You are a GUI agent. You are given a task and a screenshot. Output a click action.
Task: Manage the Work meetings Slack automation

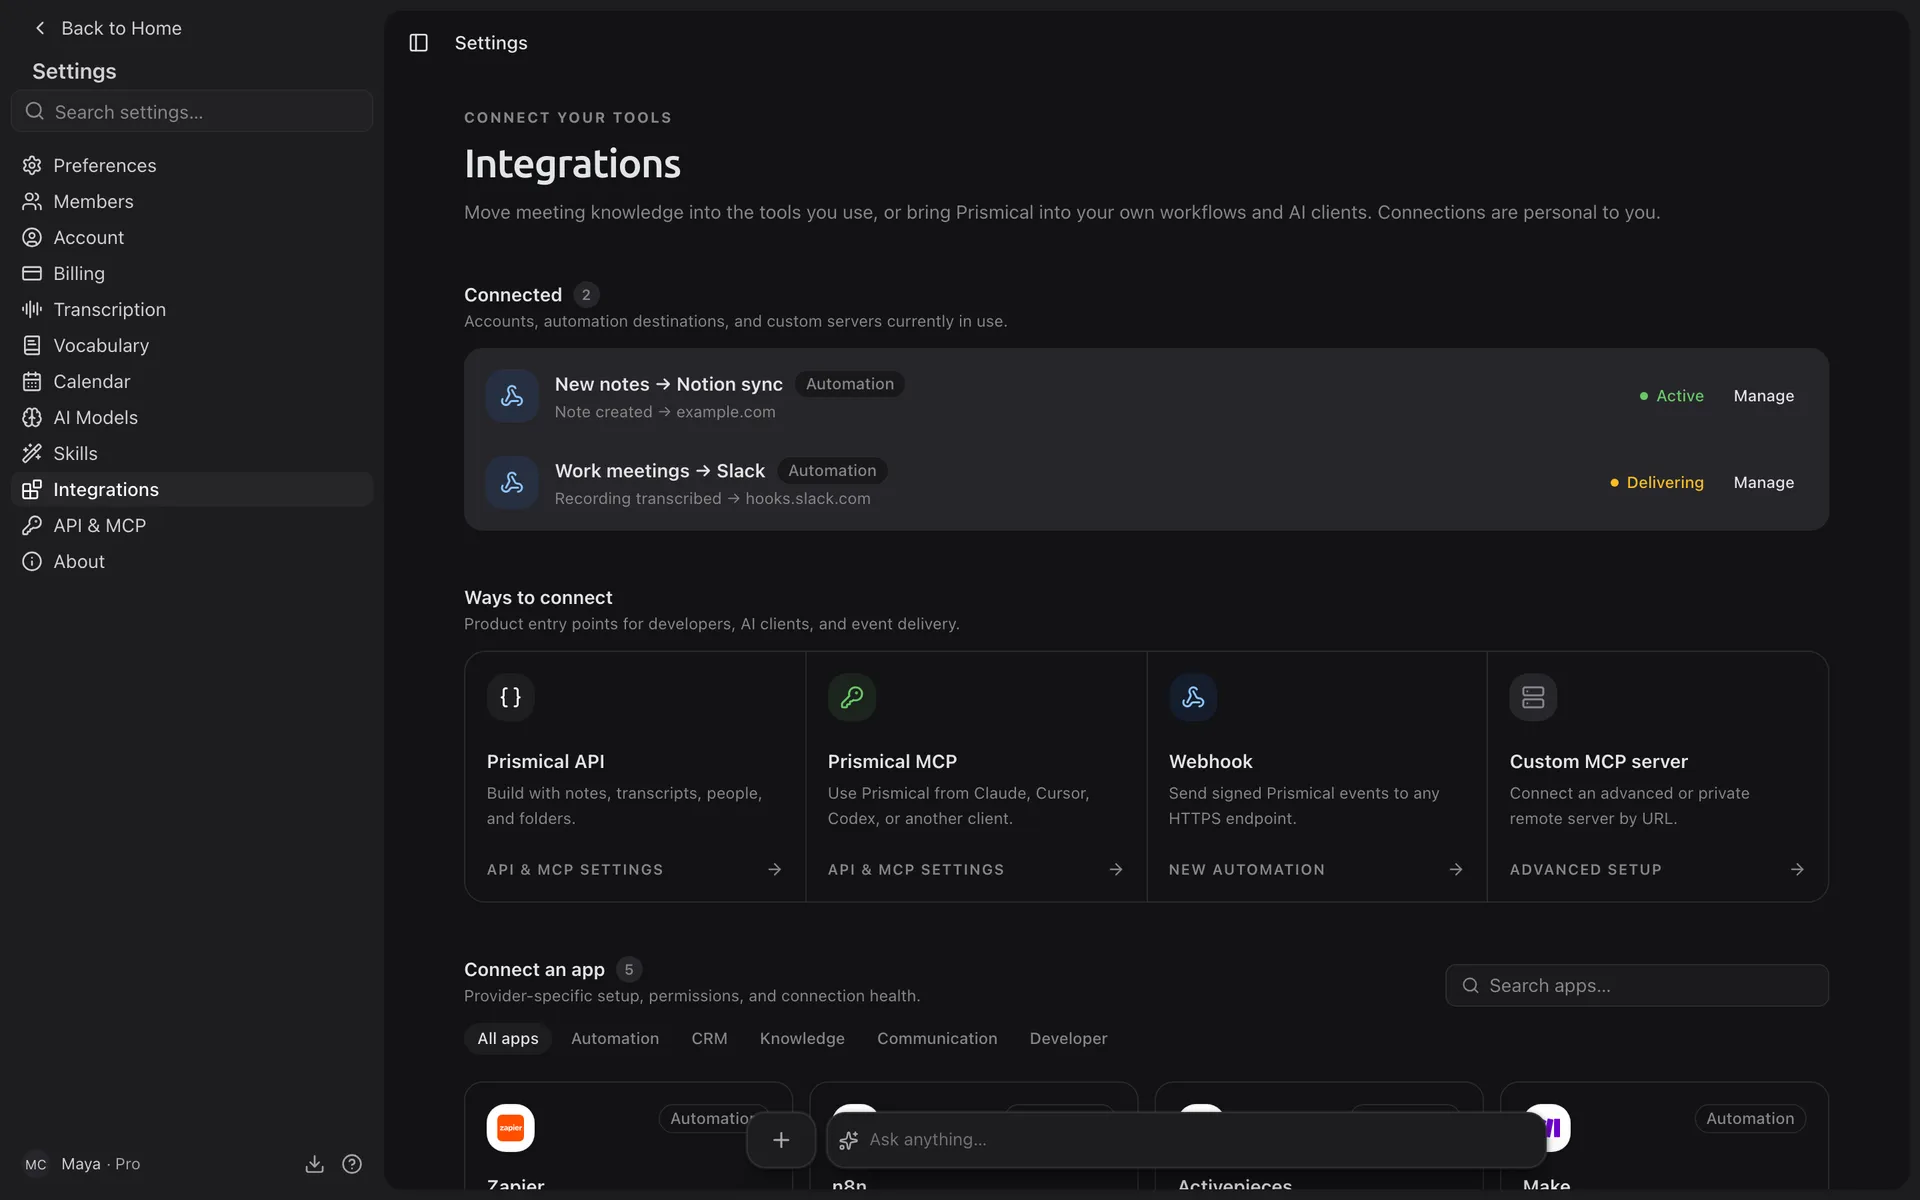click(x=1763, y=482)
